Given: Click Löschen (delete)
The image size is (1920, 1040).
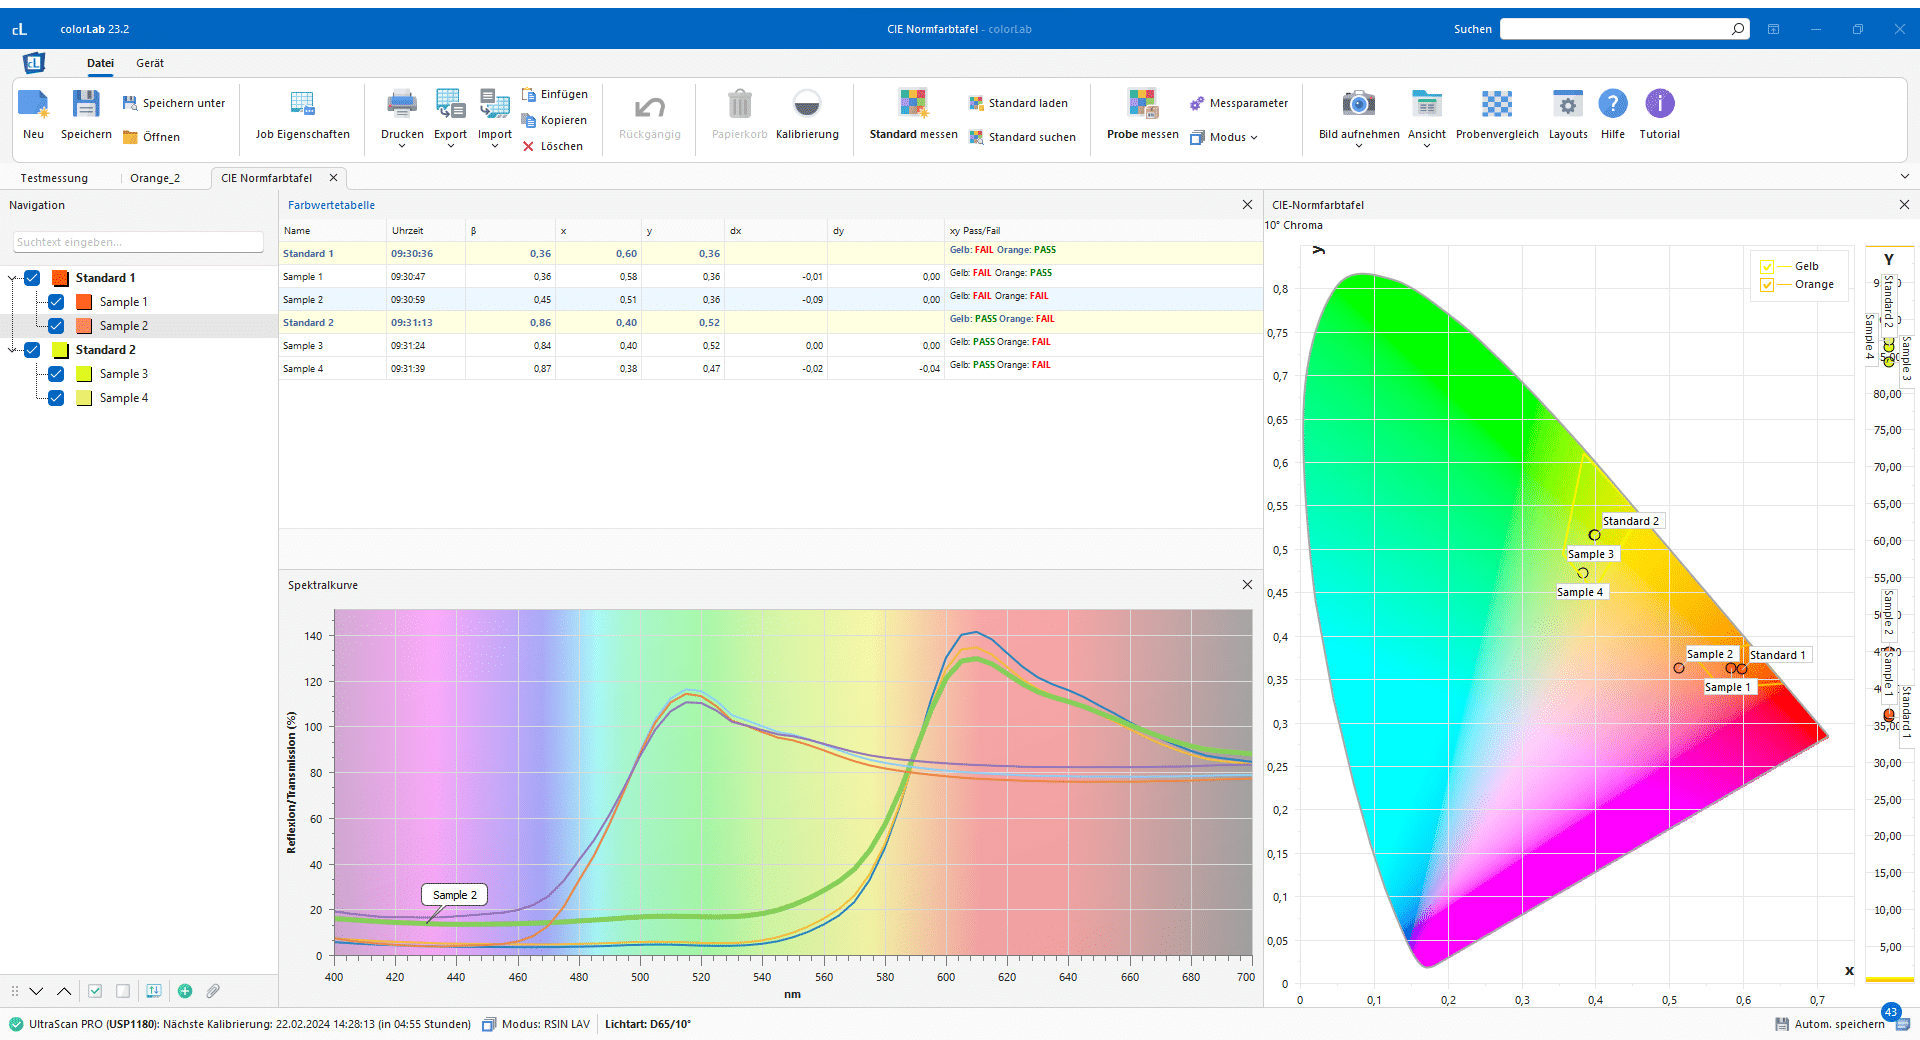Looking at the screenshot, I should (553, 146).
